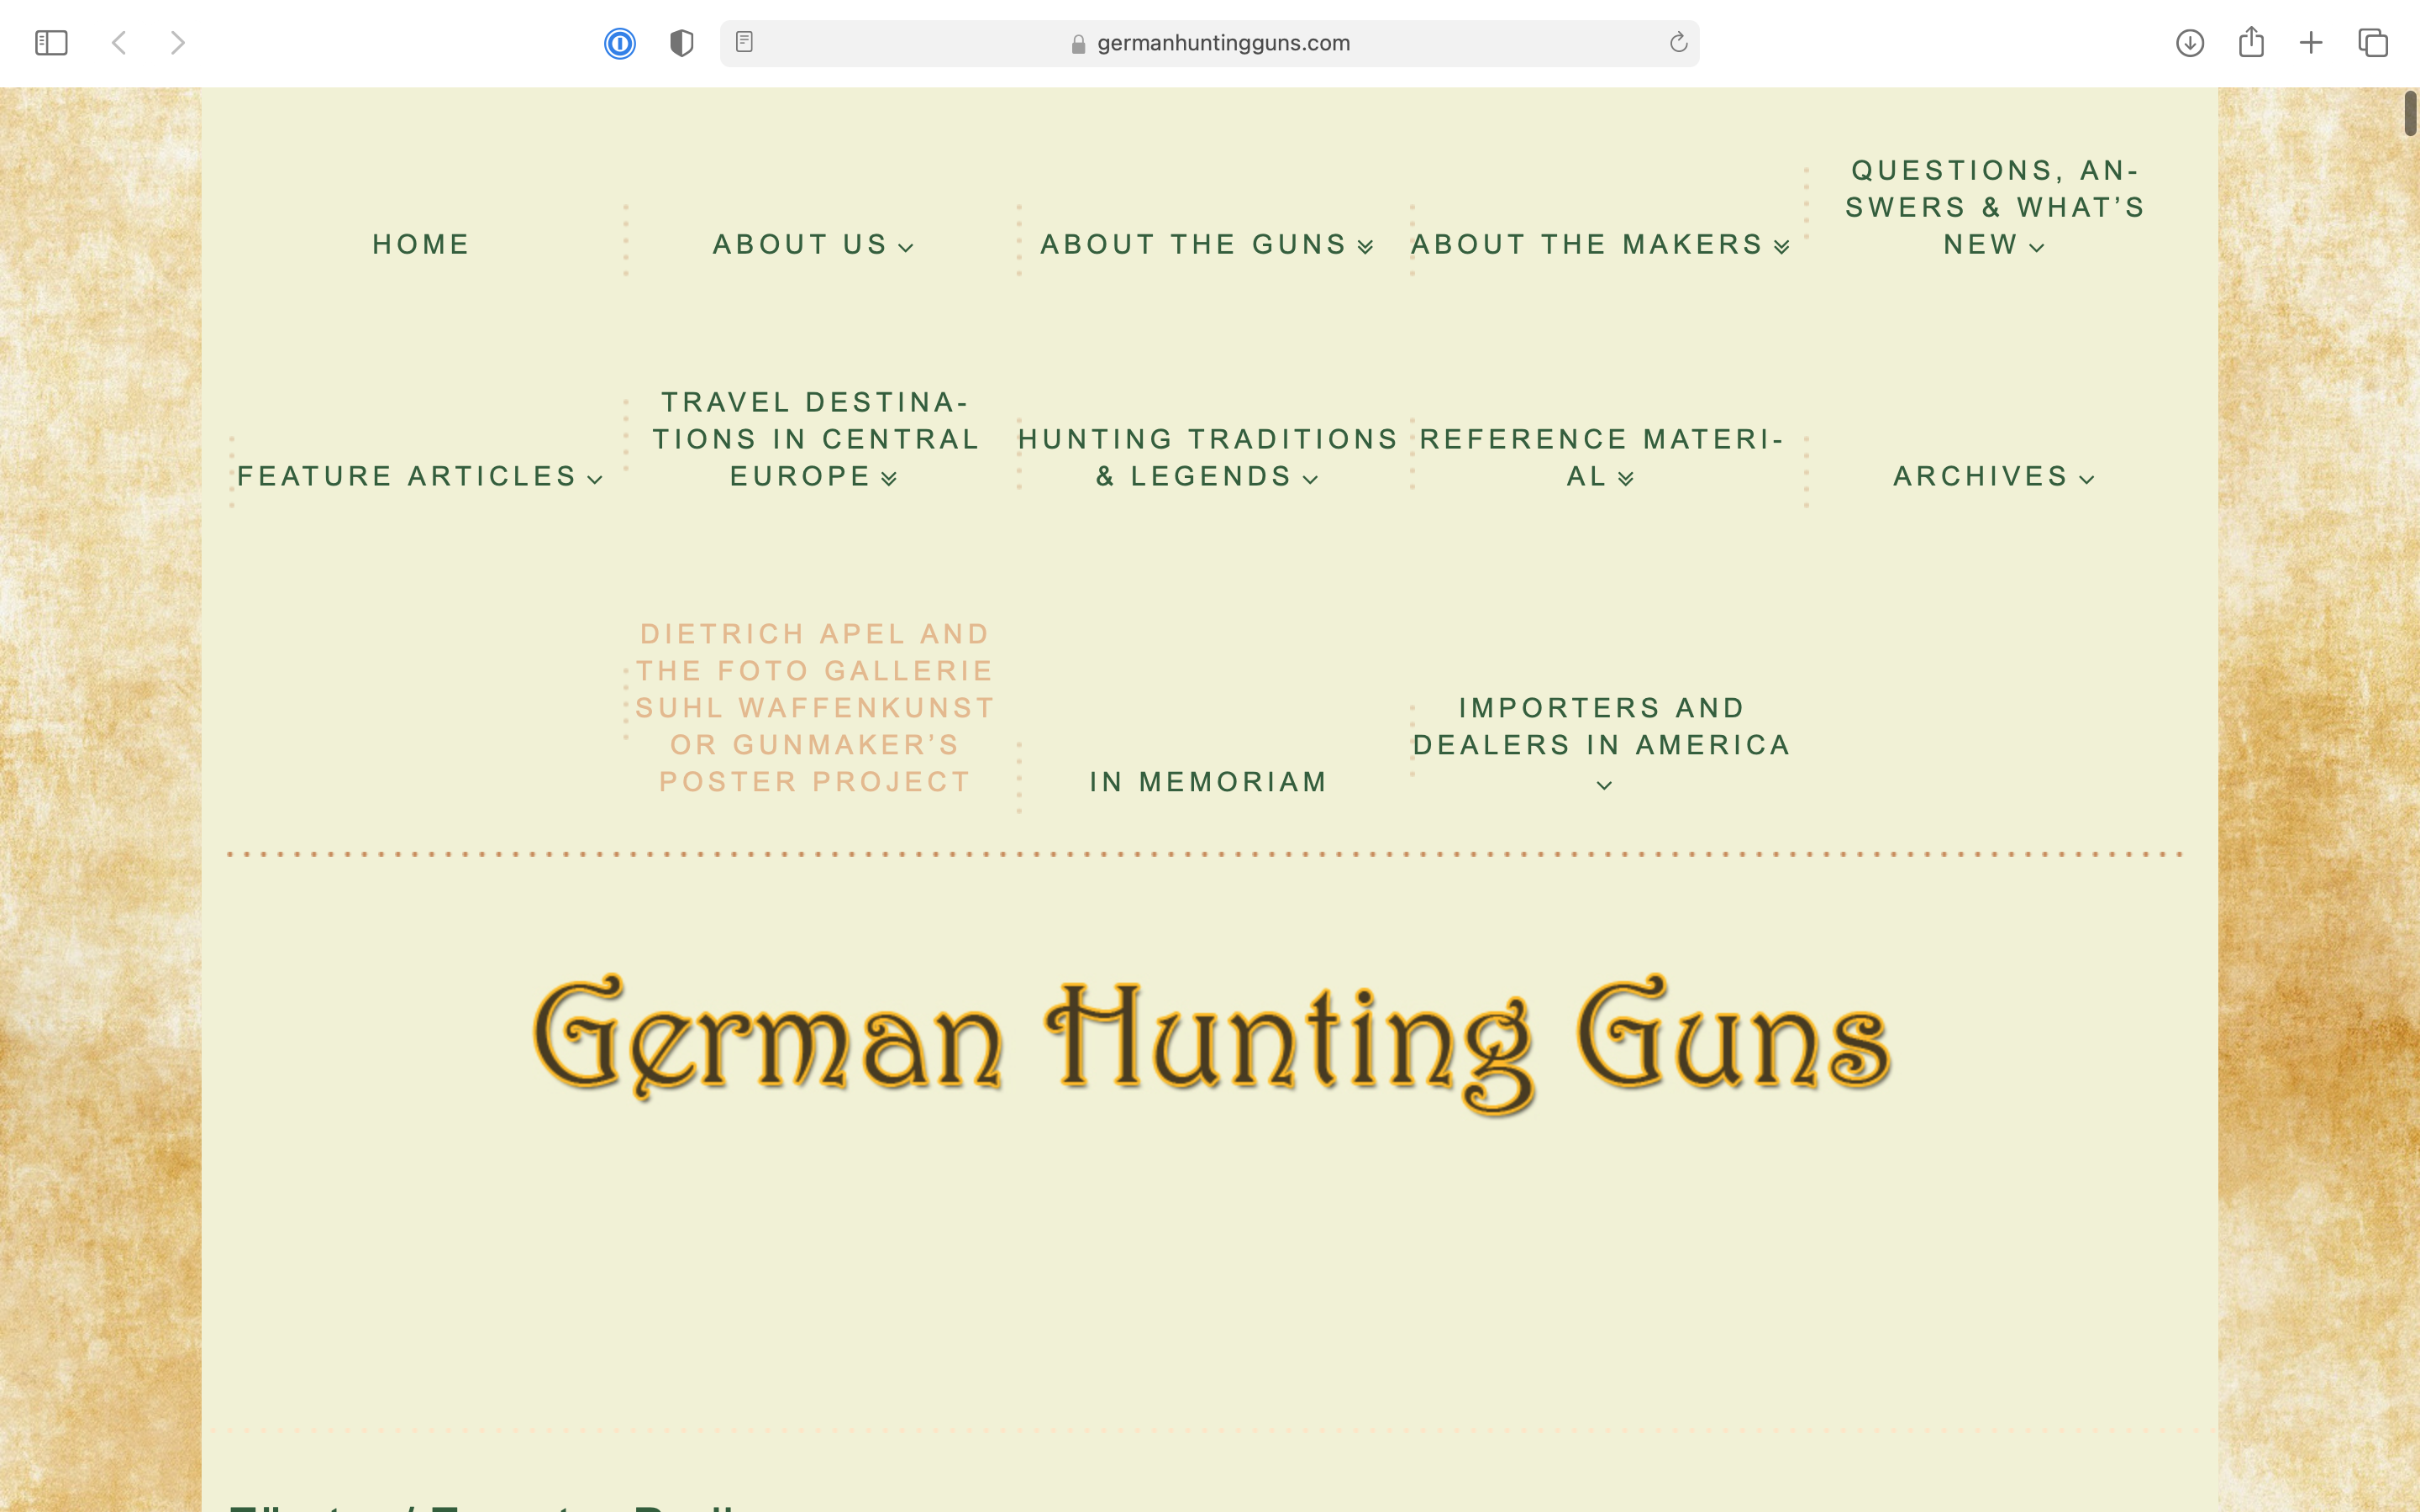Open the 1Password extension icon
The image size is (2420, 1512).
620,43
